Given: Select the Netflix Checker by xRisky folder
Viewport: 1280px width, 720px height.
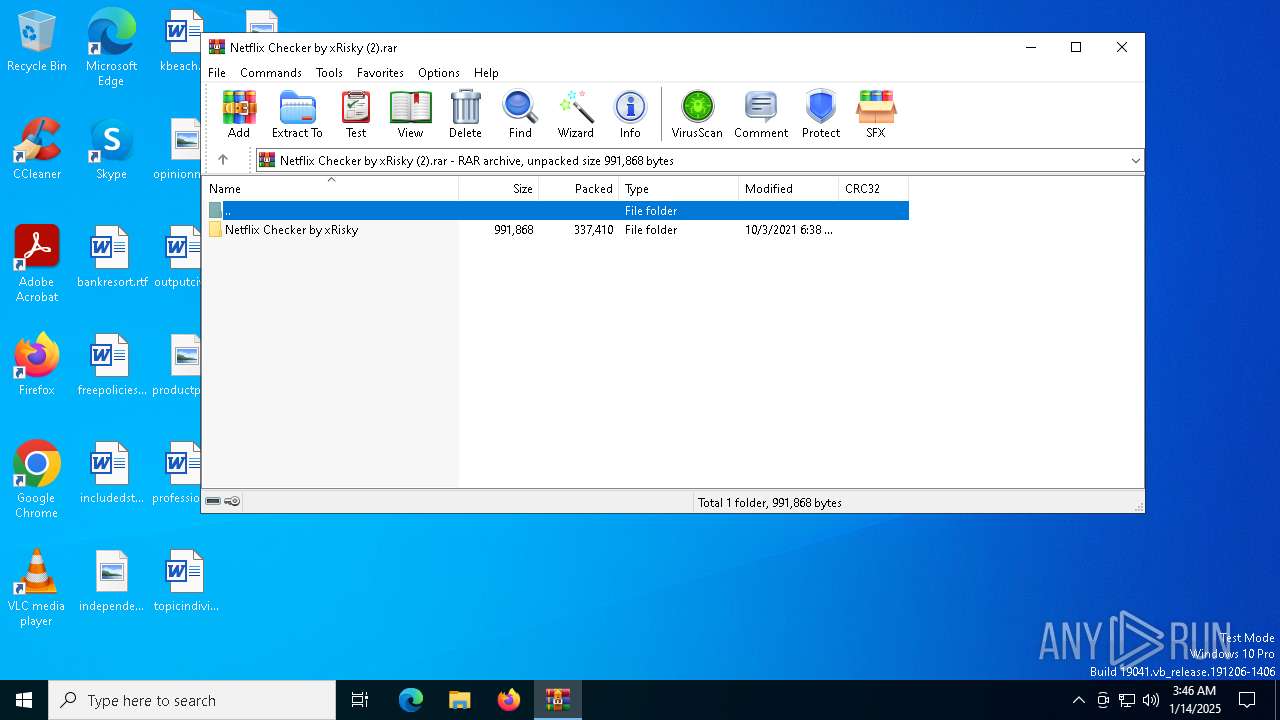Looking at the screenshot, I should coord(291,230).
